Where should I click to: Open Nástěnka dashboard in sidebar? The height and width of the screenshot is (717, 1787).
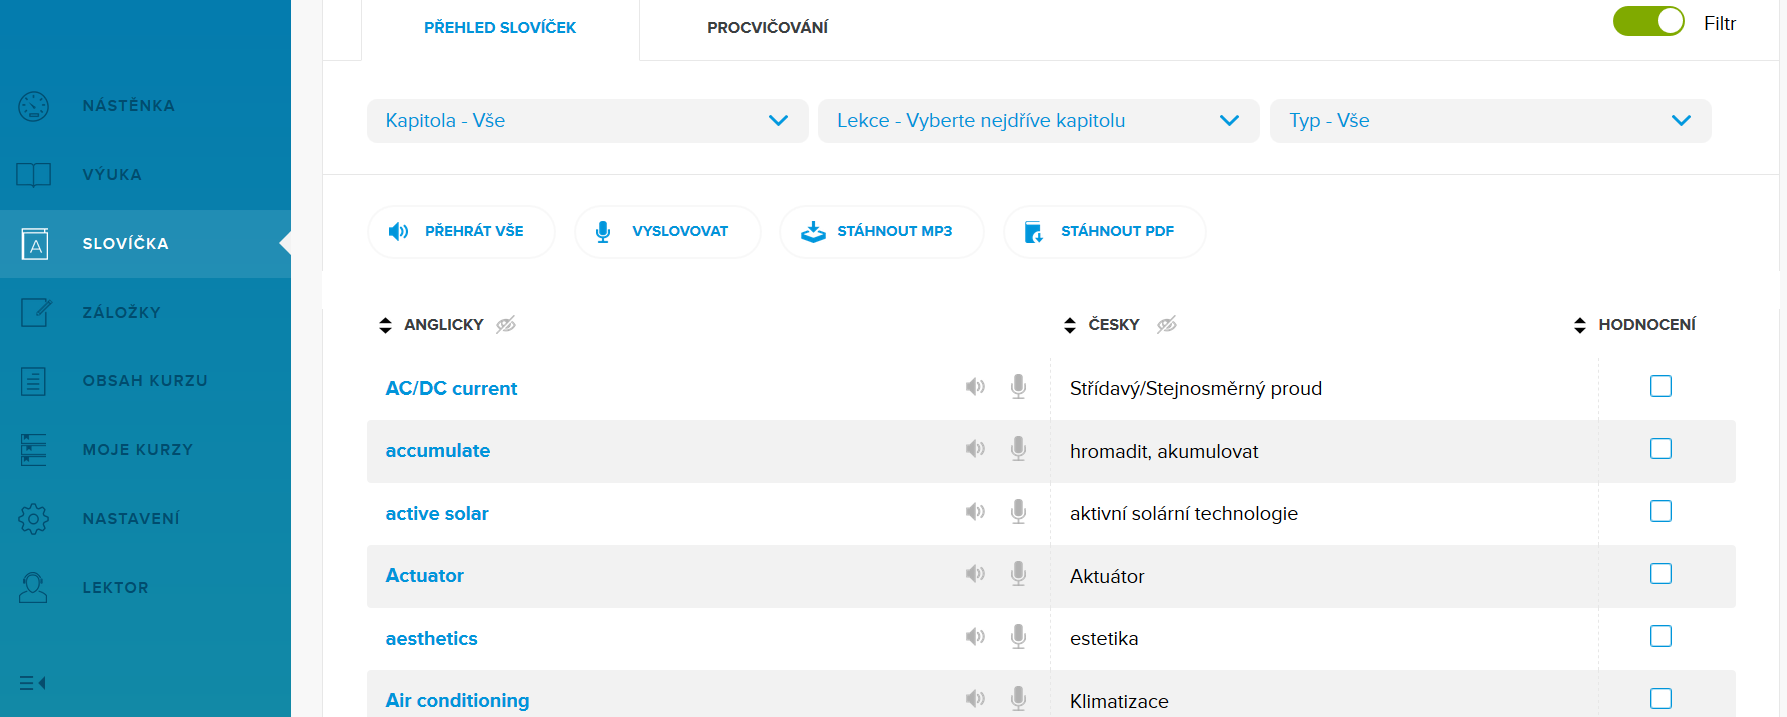128,106
